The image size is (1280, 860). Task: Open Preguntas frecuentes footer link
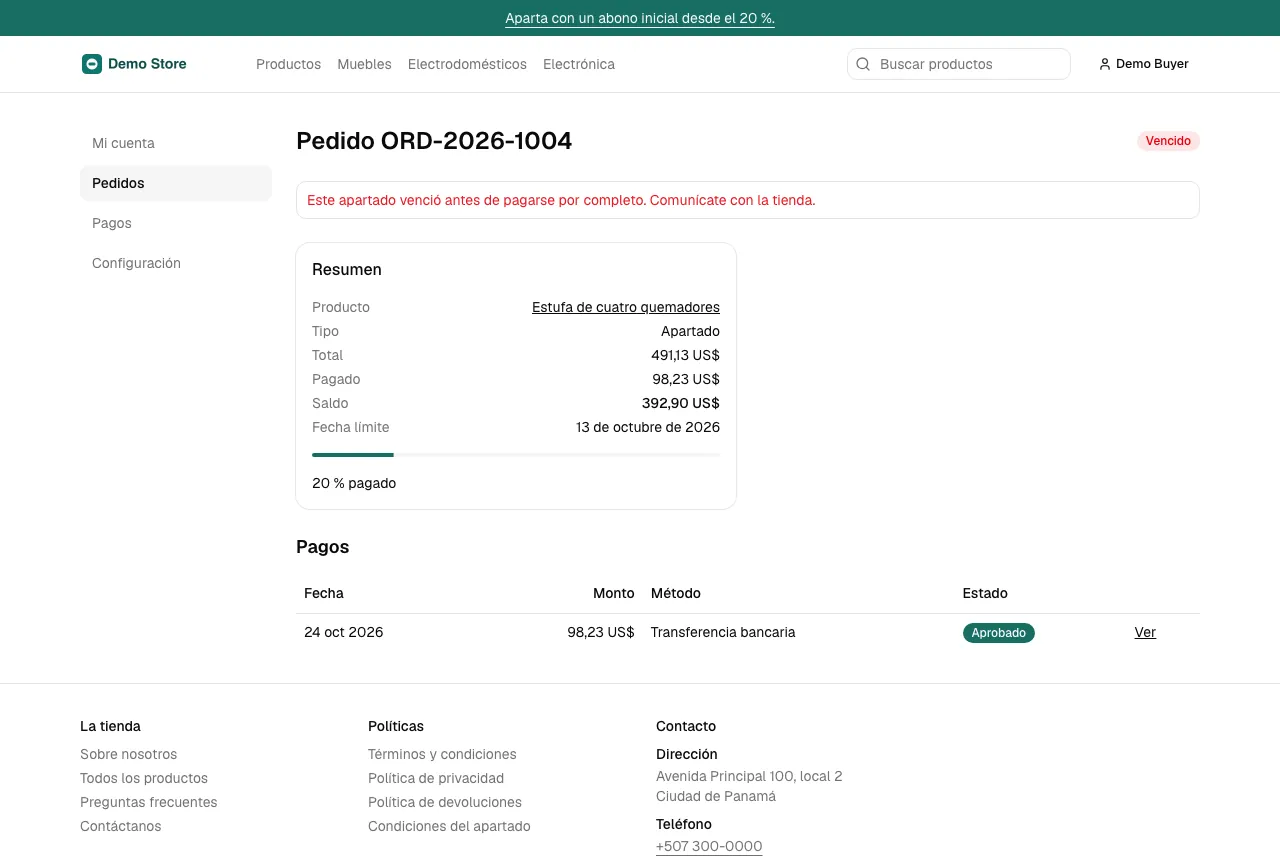pos(148,802)
